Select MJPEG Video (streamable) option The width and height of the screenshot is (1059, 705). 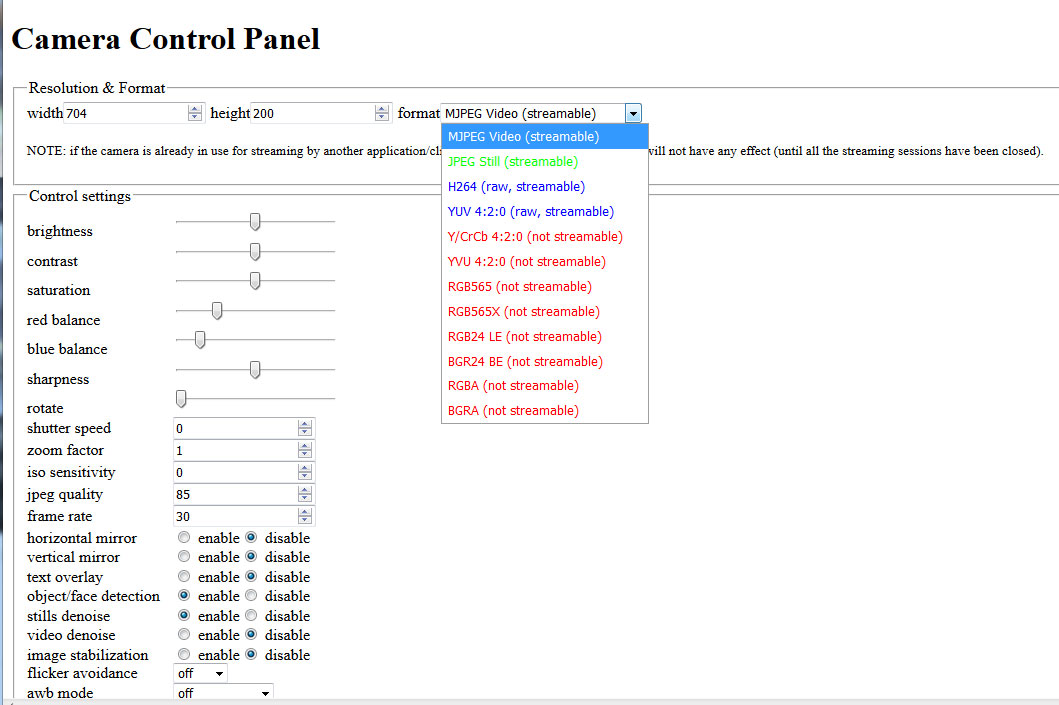[544, 136]
